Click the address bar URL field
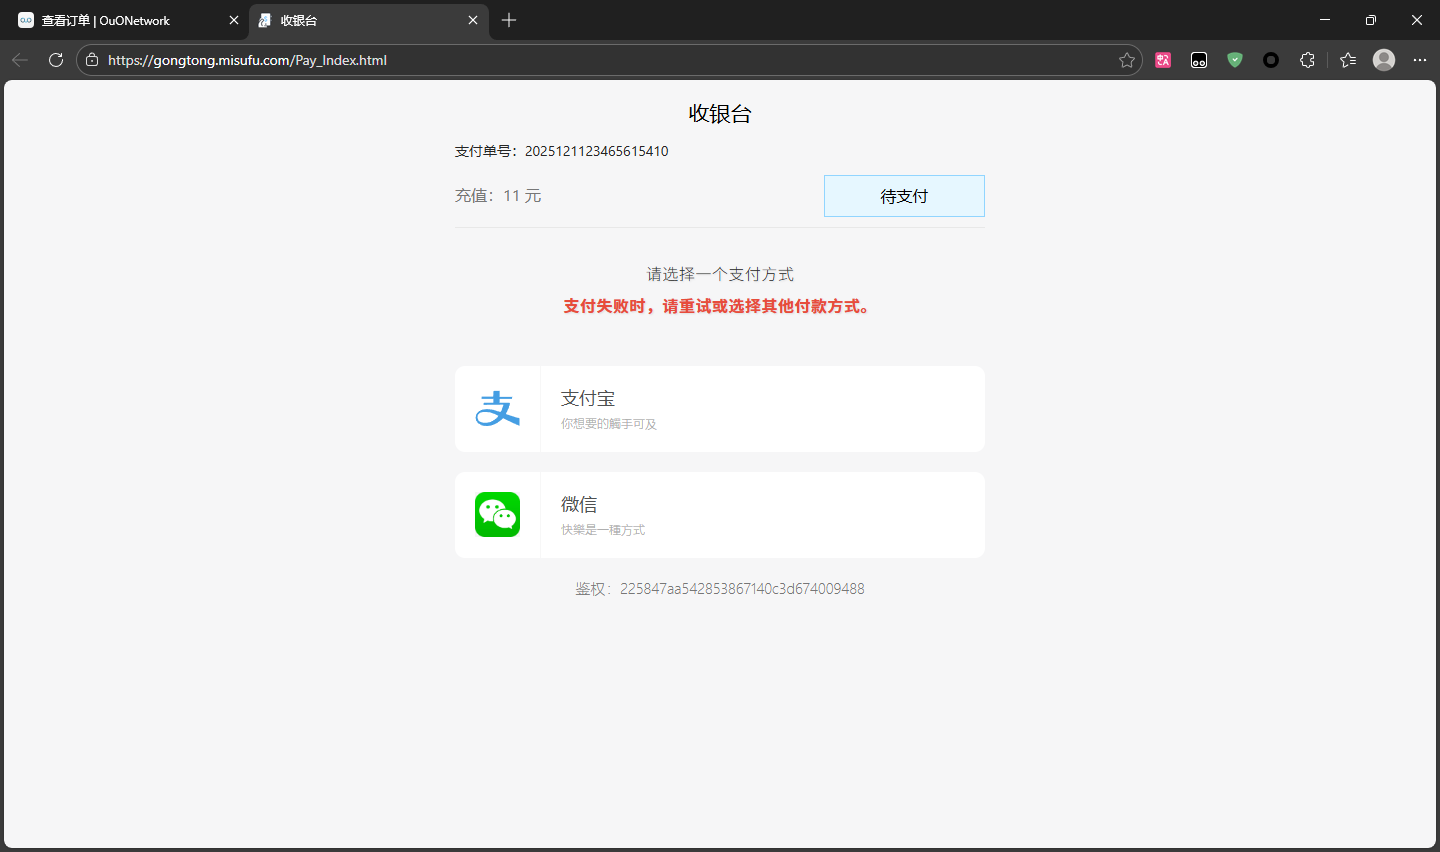This screenshot has height=852, width=1440. click(600, 60)
